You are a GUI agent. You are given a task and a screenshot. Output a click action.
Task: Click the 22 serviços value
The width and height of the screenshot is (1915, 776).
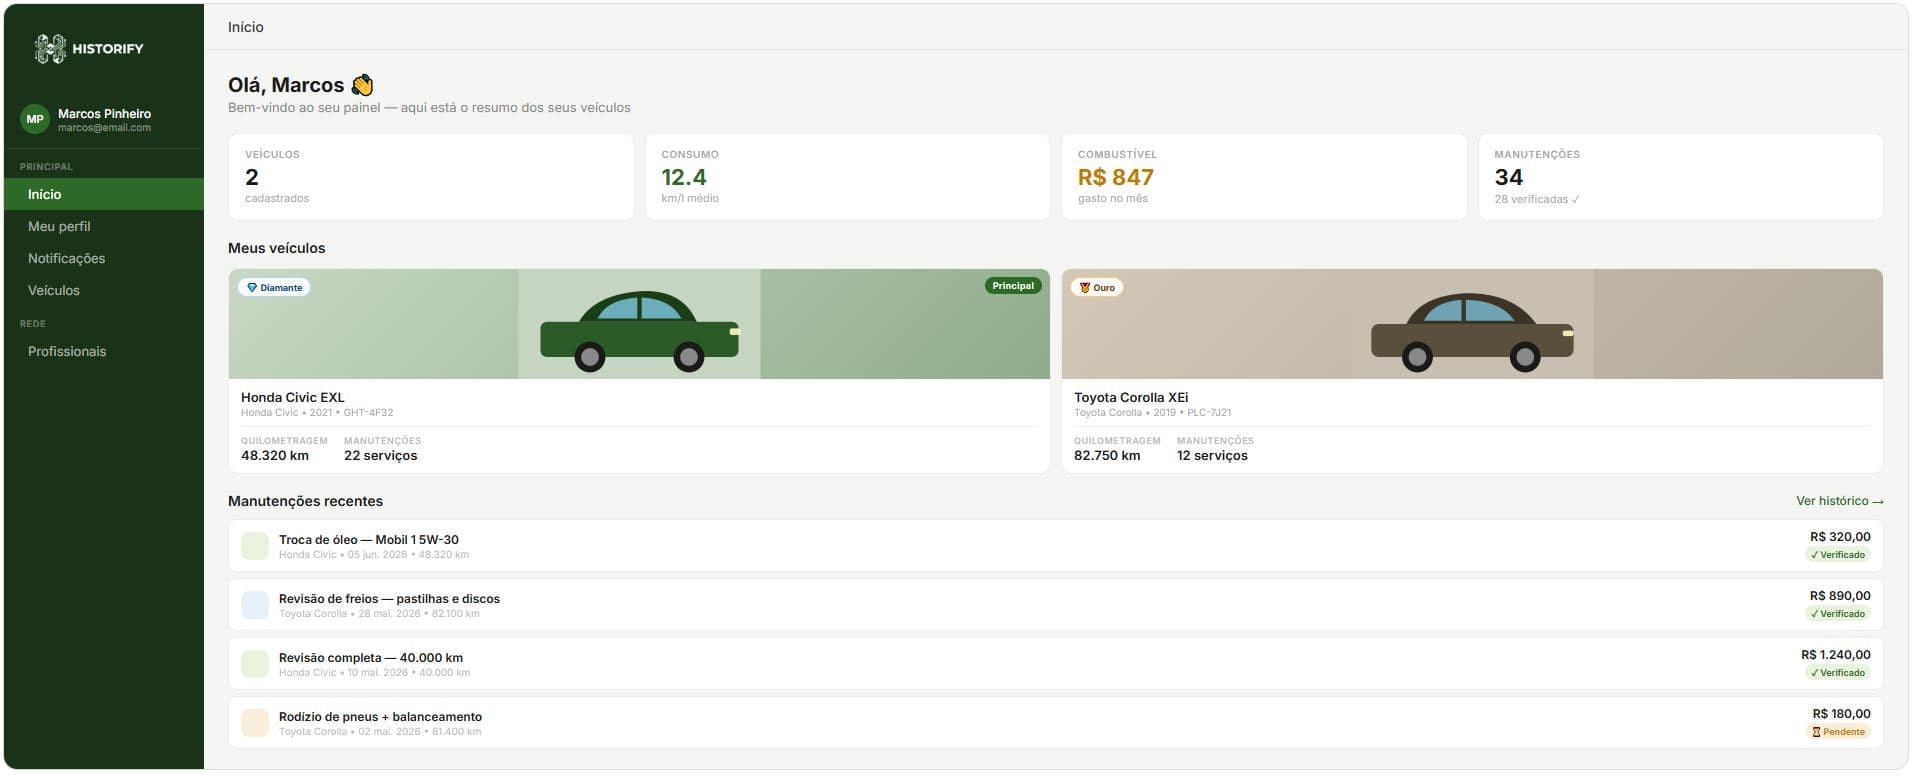(381, 455)
